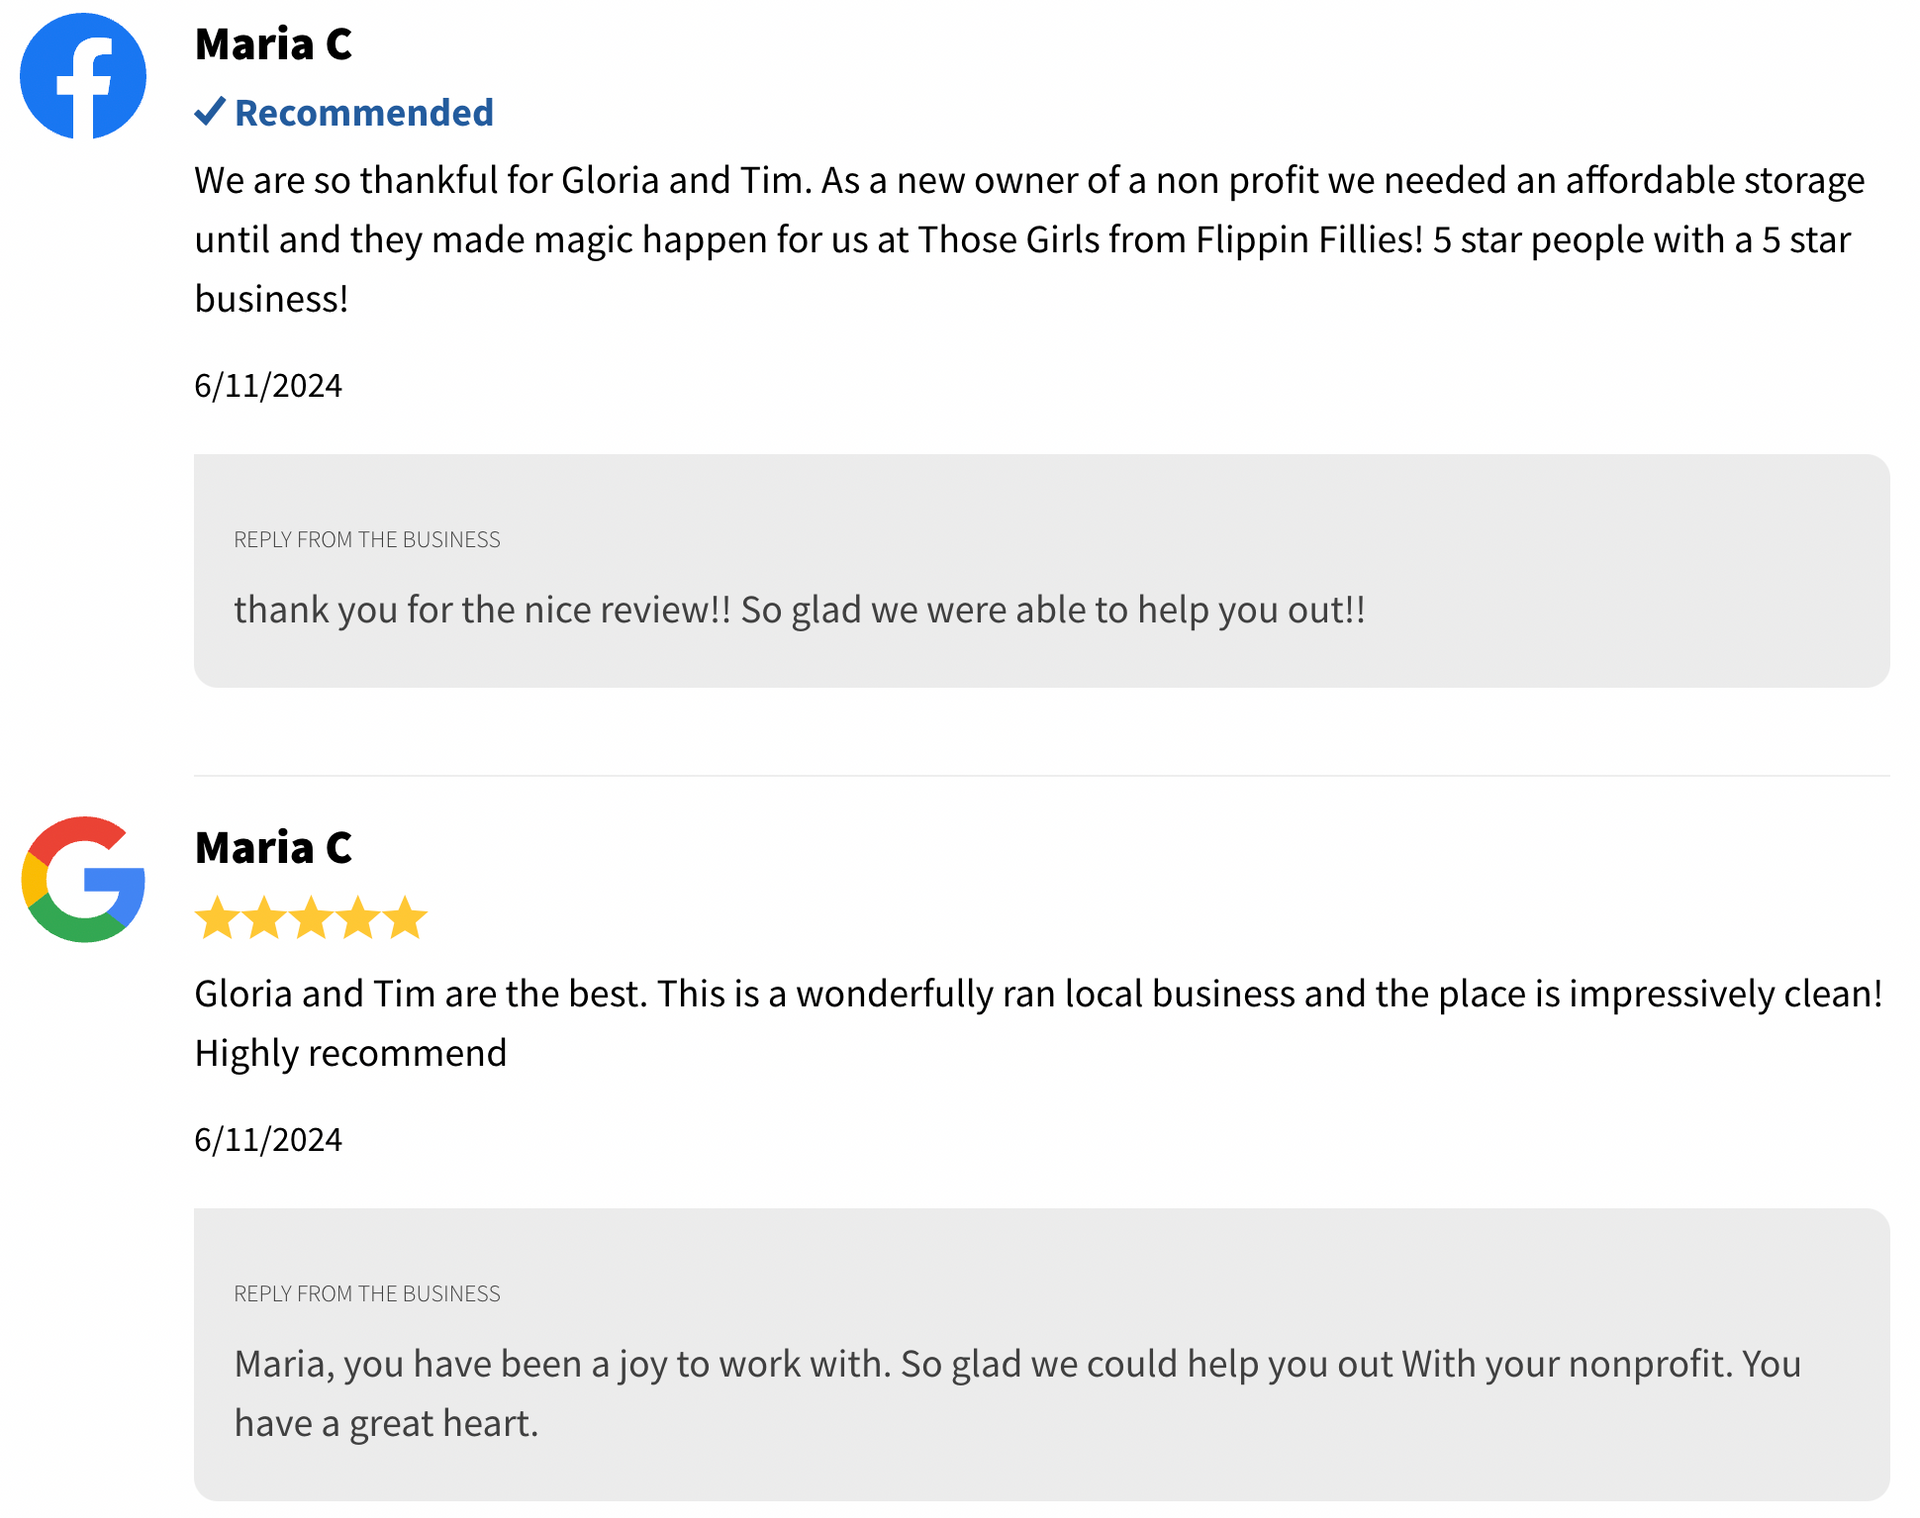Click the divider line between reviews
This screenshot has width=1920, height=1518.
1041,775
